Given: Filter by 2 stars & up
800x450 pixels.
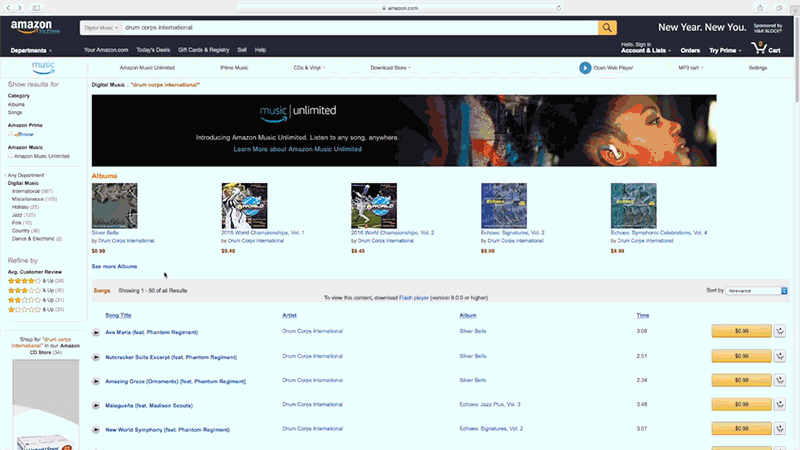Looking at the screenshot, I should [36, 300].
